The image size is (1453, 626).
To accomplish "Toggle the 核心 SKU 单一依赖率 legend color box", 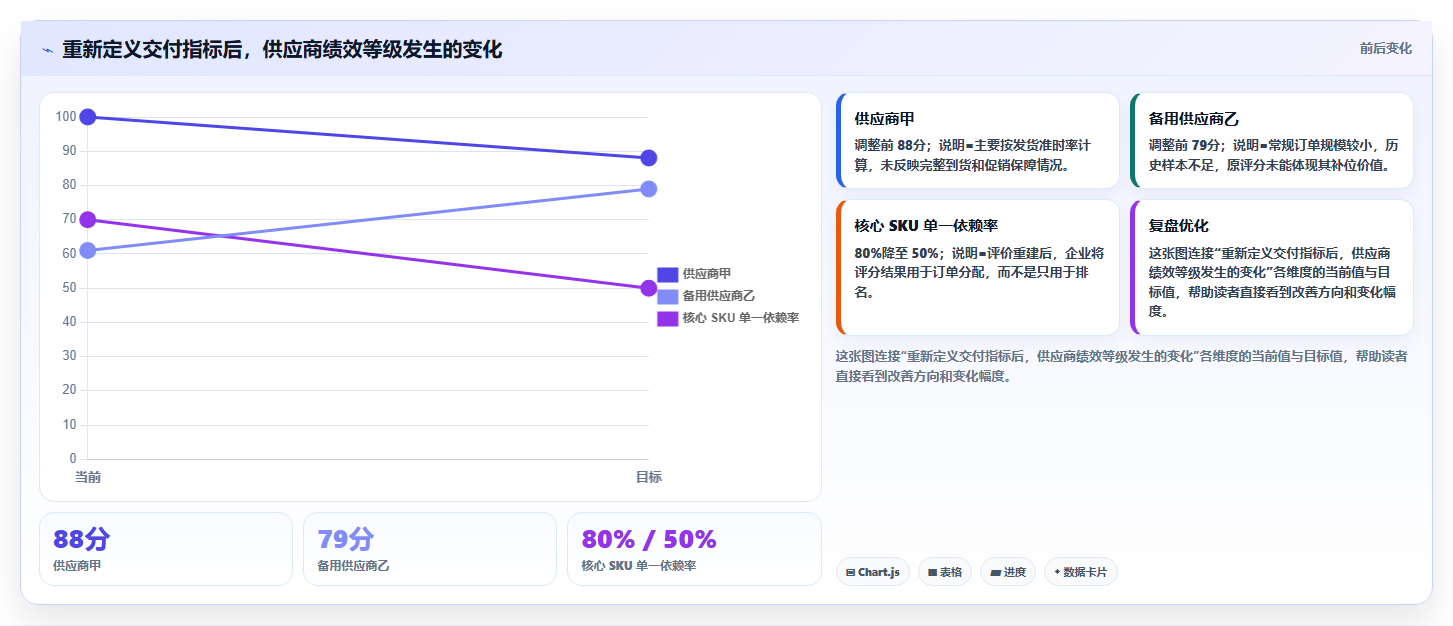I will [667, 318].
